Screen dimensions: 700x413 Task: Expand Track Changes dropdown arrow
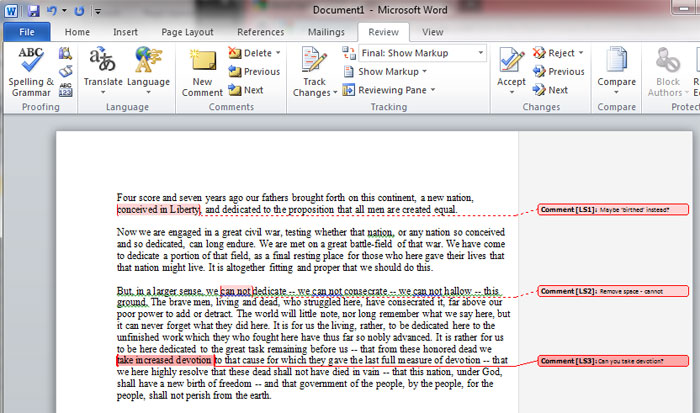tap(334, 93)
